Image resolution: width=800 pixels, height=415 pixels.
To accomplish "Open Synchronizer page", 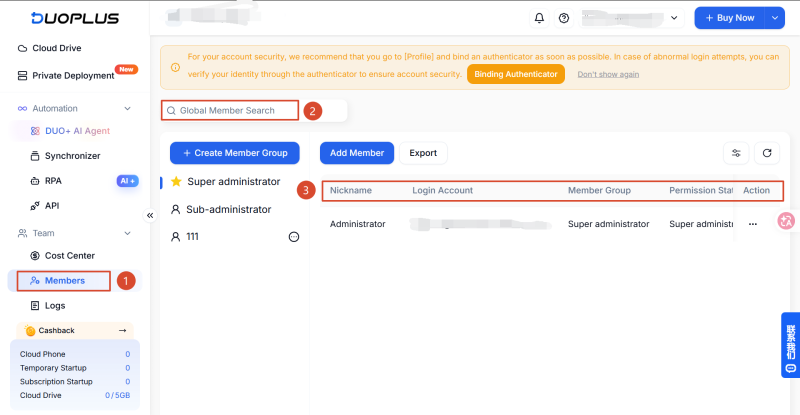I will click(72, 156).
